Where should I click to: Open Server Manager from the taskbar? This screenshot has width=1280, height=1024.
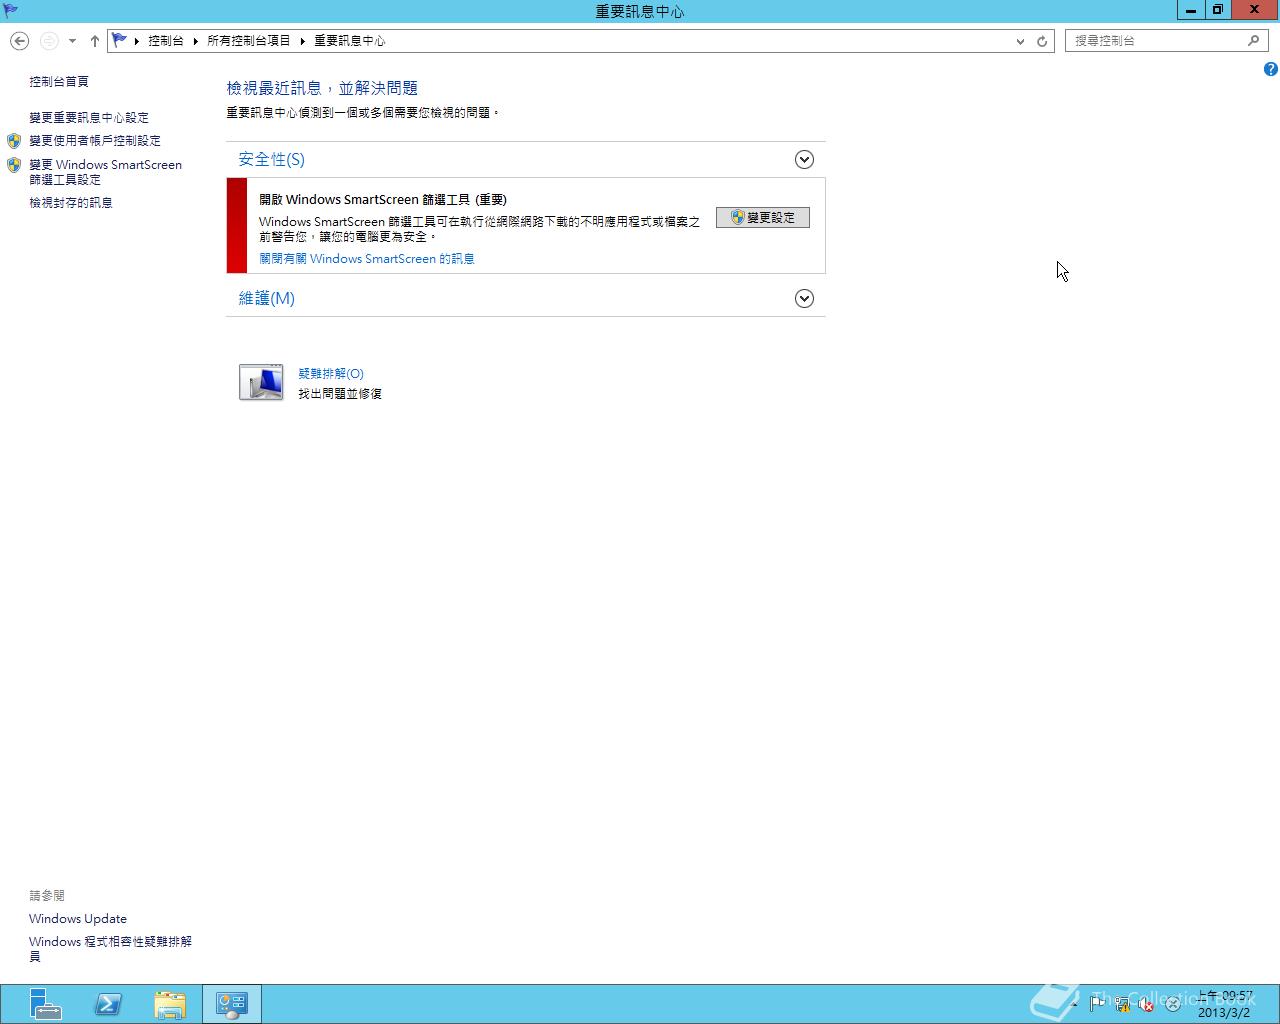[x=45, y=1004]
